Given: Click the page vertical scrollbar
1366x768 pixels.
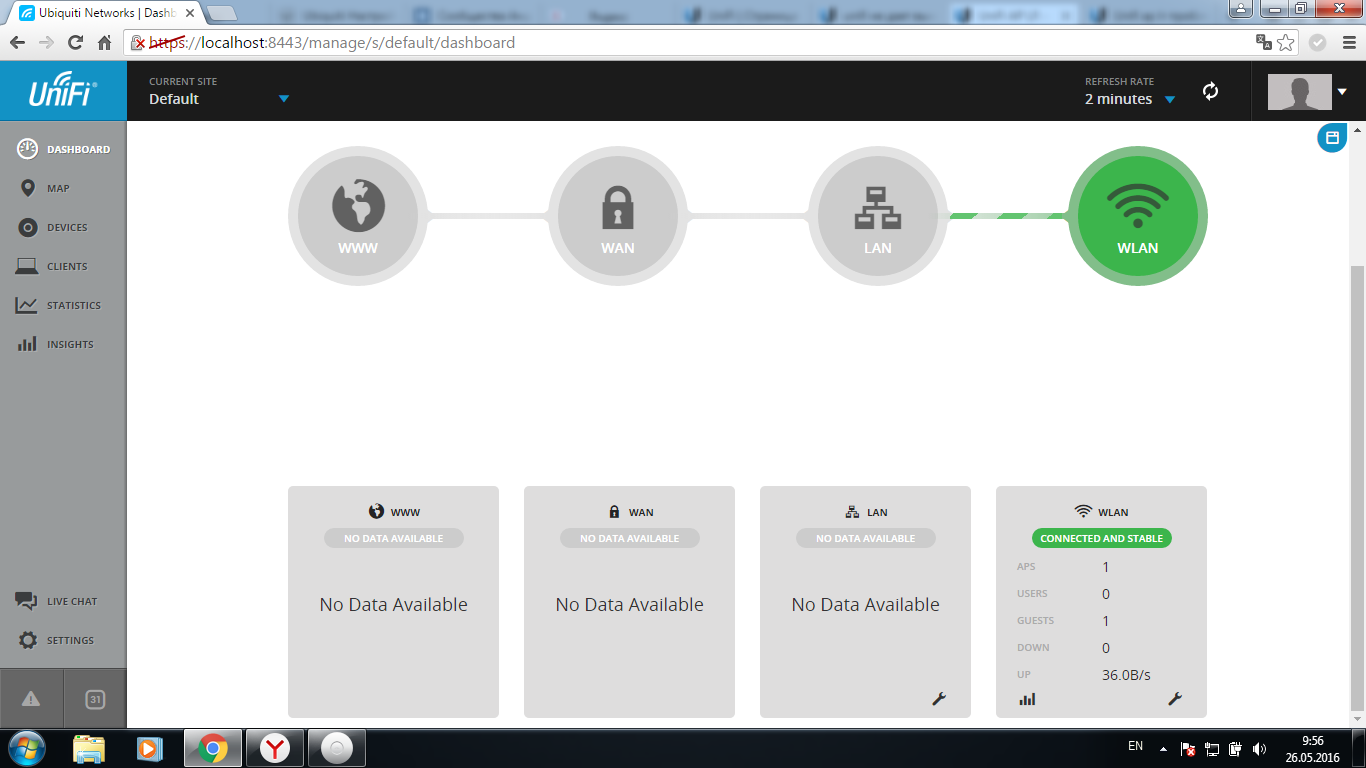Looking at the screenshot, I should [x=1357, y=480].
